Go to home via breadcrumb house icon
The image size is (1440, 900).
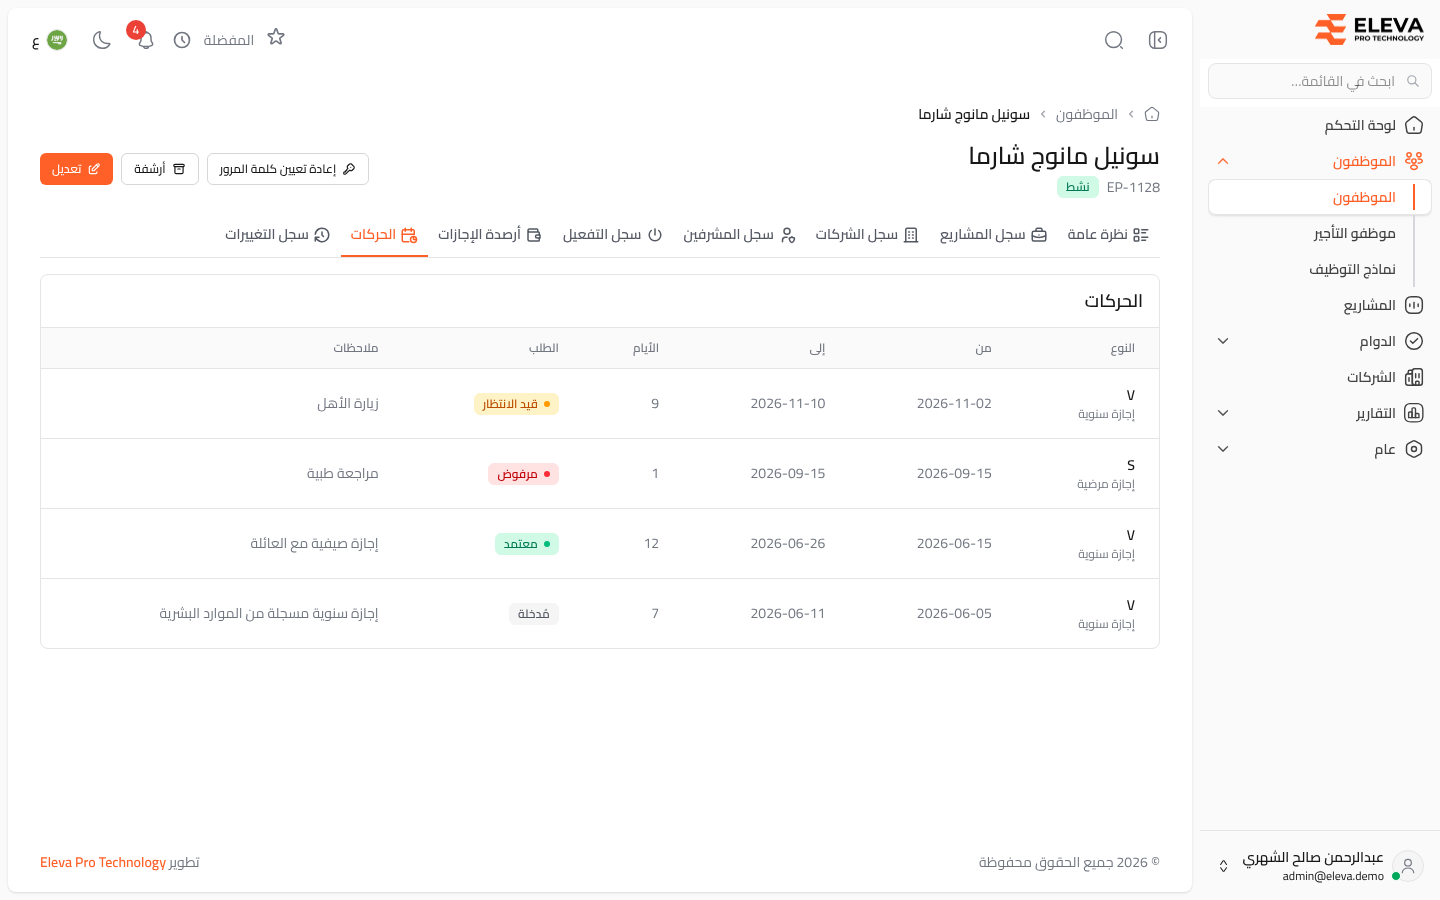point(1152,114)
